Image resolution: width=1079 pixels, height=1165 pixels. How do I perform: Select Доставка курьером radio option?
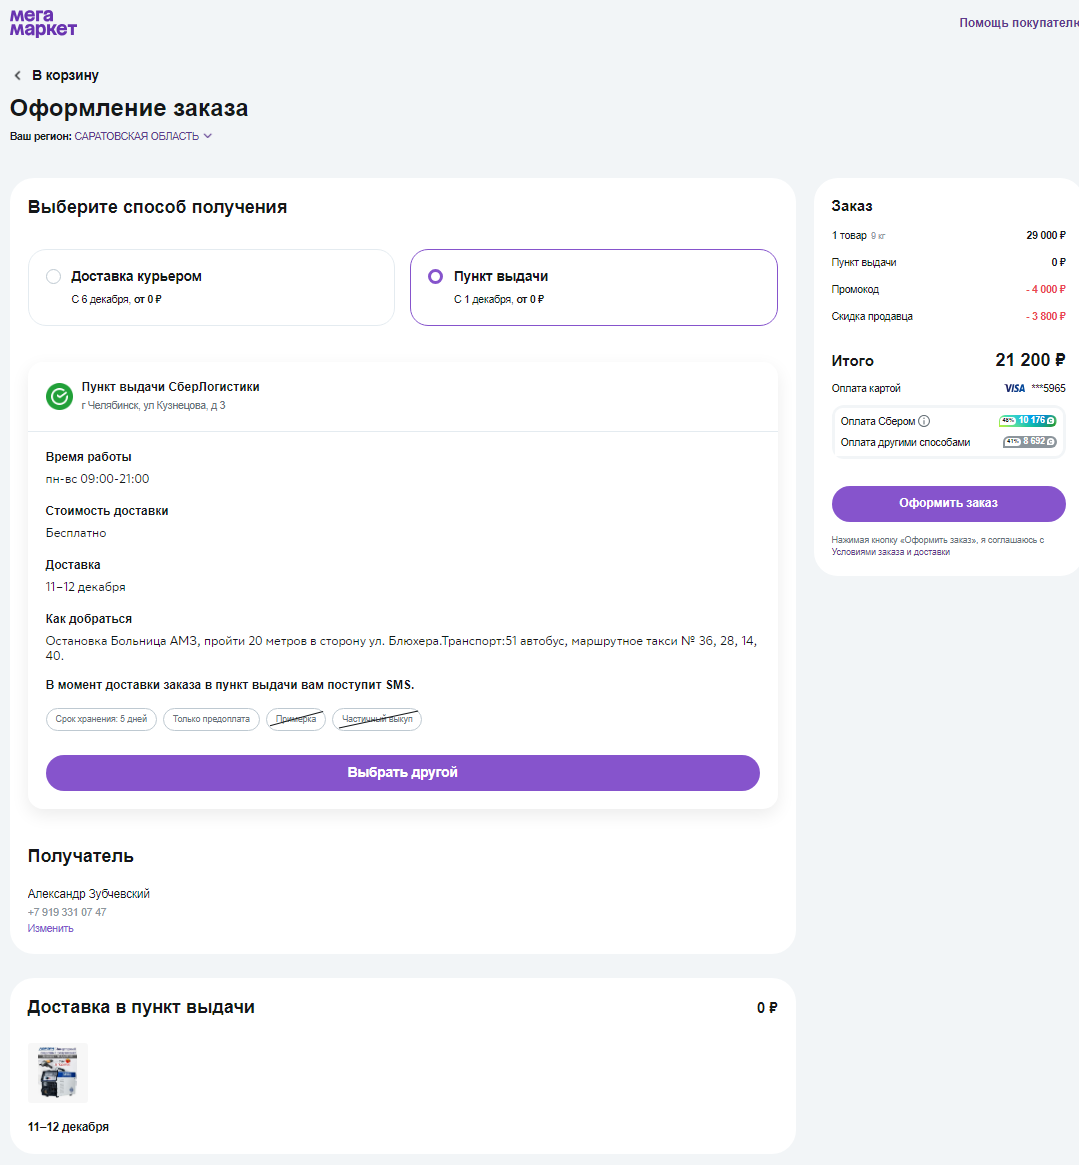pos(54,277)
